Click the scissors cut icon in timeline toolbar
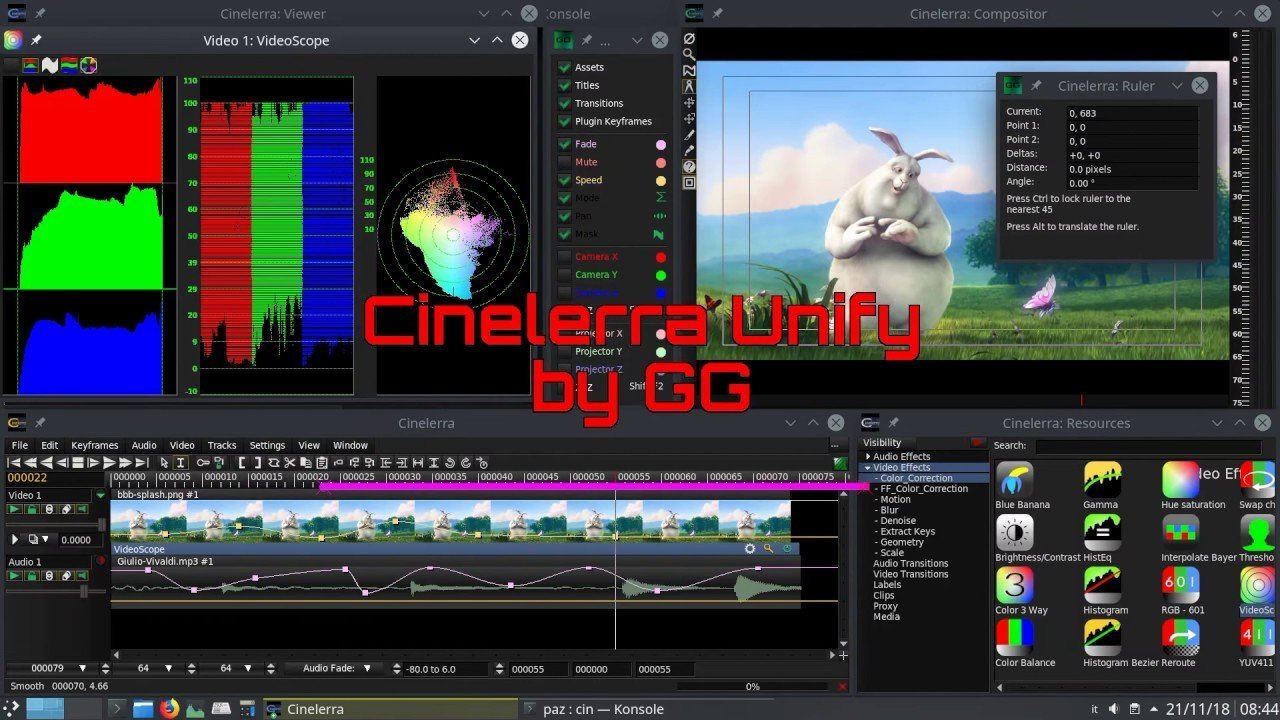 (289, 463)
